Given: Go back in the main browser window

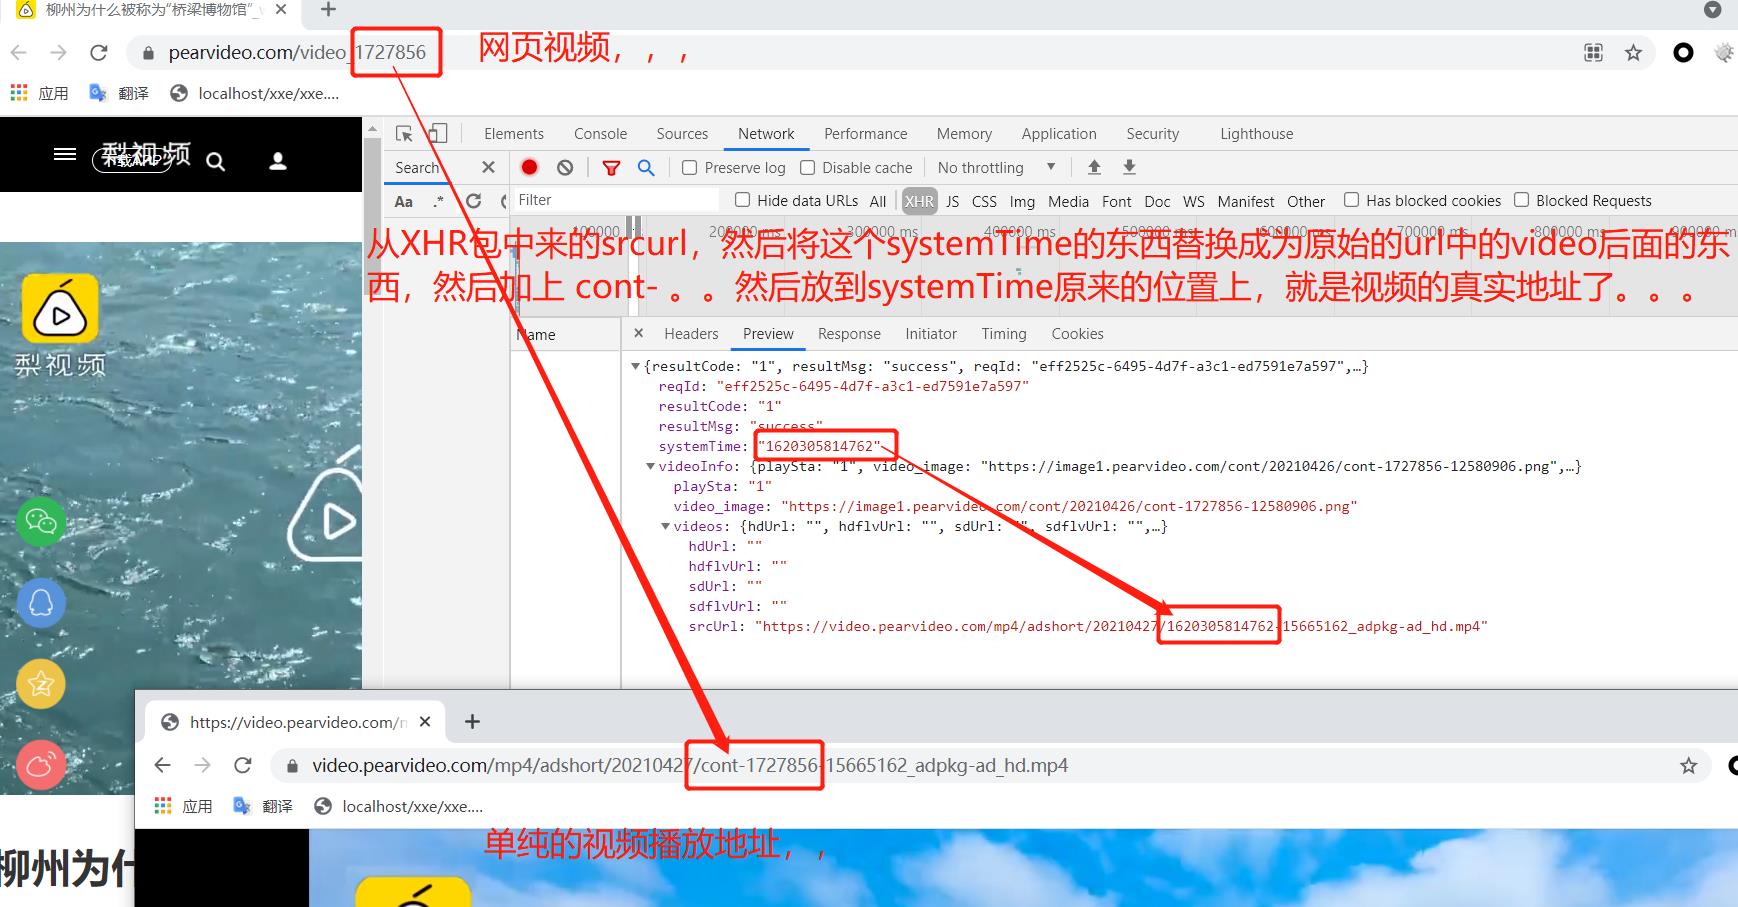Looking at the screenshot, I should click(x=19, y=53).
